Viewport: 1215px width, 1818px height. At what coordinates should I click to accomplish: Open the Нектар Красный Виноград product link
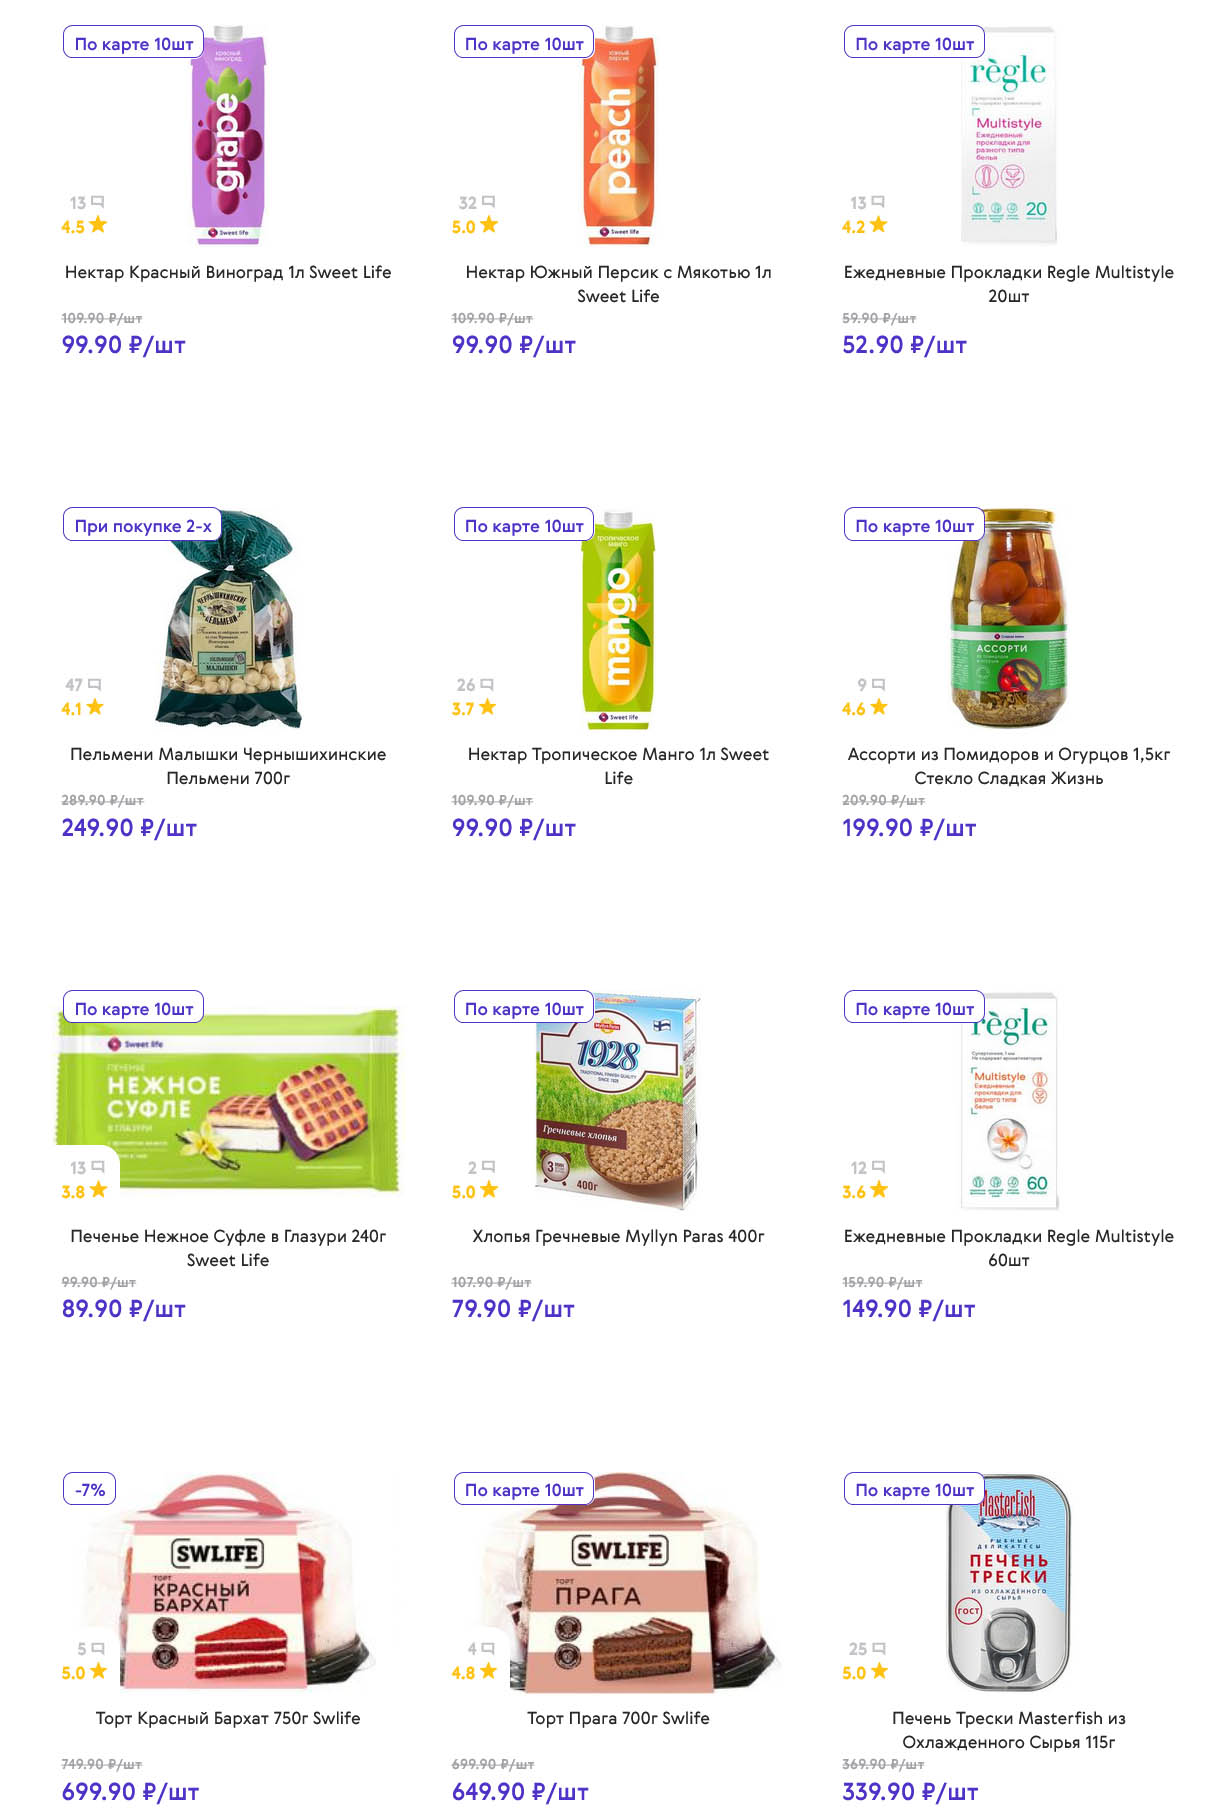(228, 272)
